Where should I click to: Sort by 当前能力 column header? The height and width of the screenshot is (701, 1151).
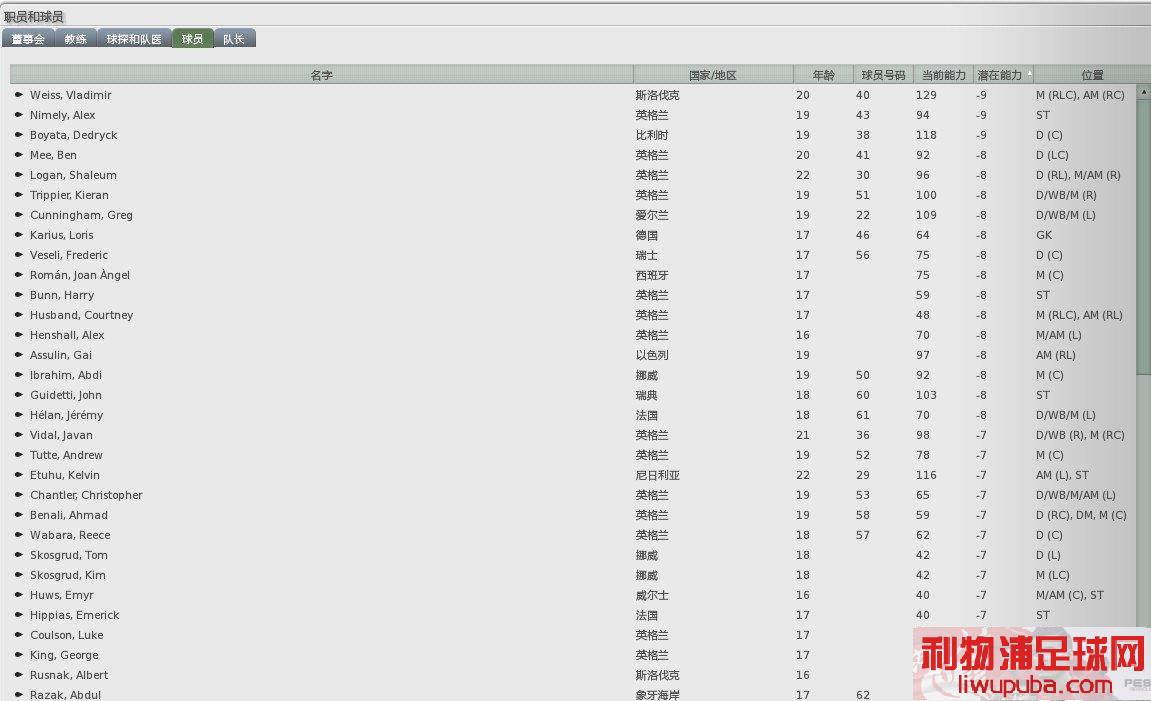(x=943, y=75)
